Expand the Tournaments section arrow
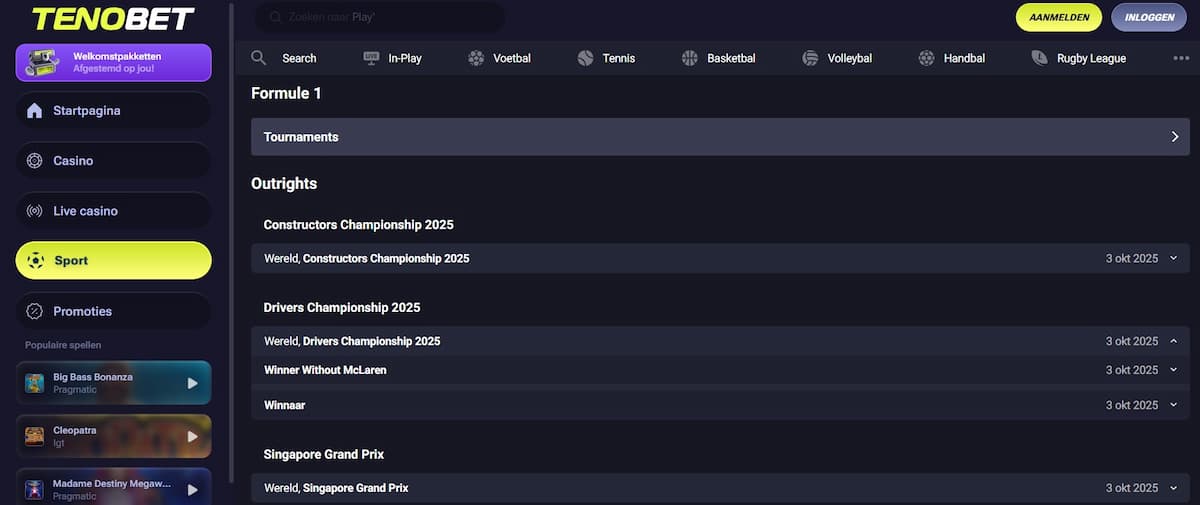This screenshot has height=505, width=1200. 1175,137
